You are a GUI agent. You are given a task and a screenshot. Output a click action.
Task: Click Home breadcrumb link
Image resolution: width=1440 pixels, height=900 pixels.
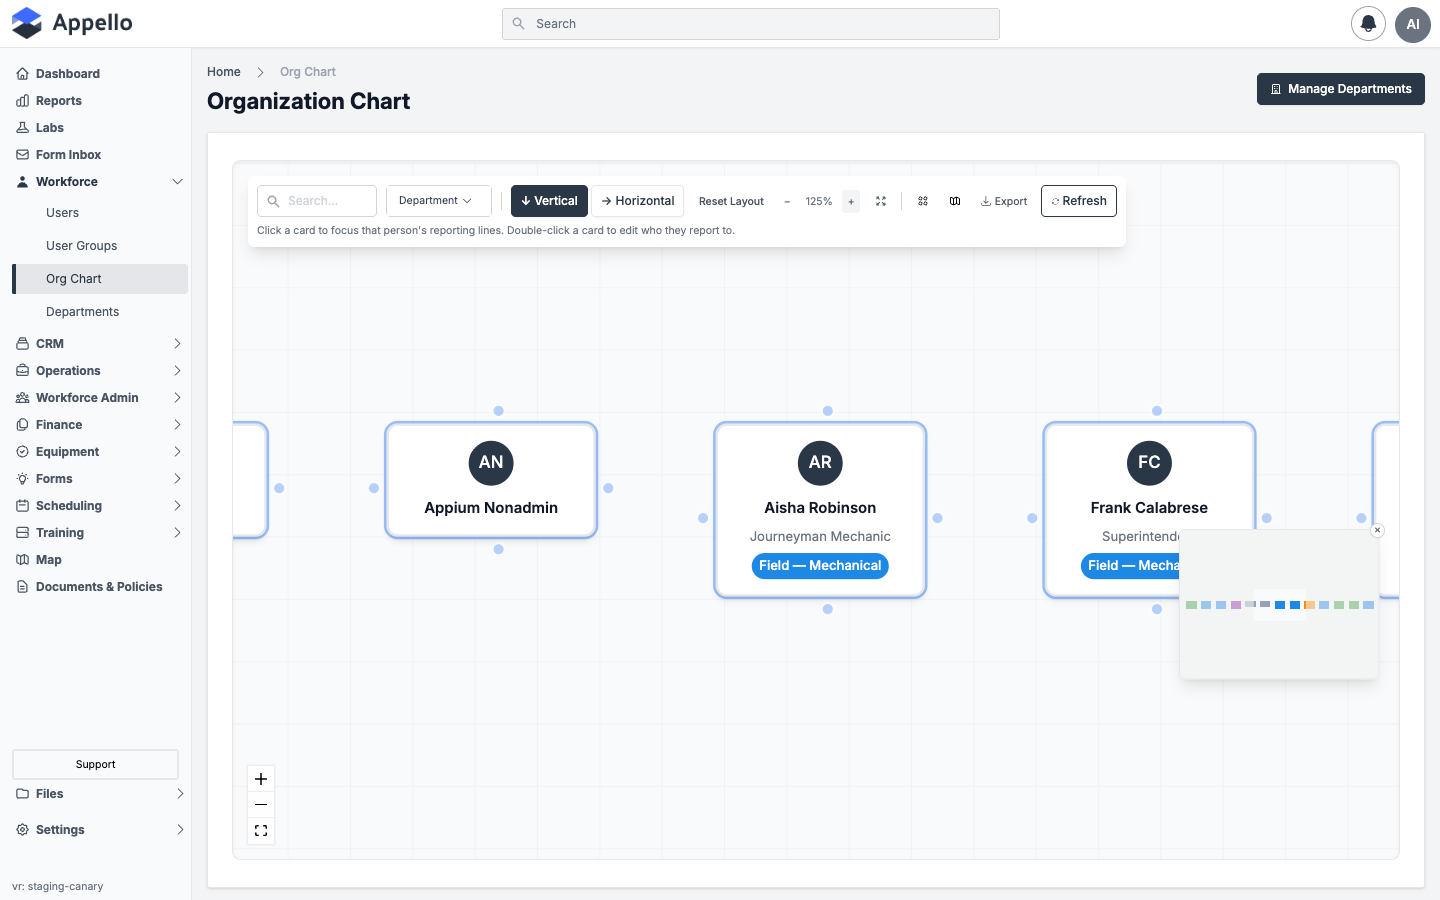tap(224, 72)
